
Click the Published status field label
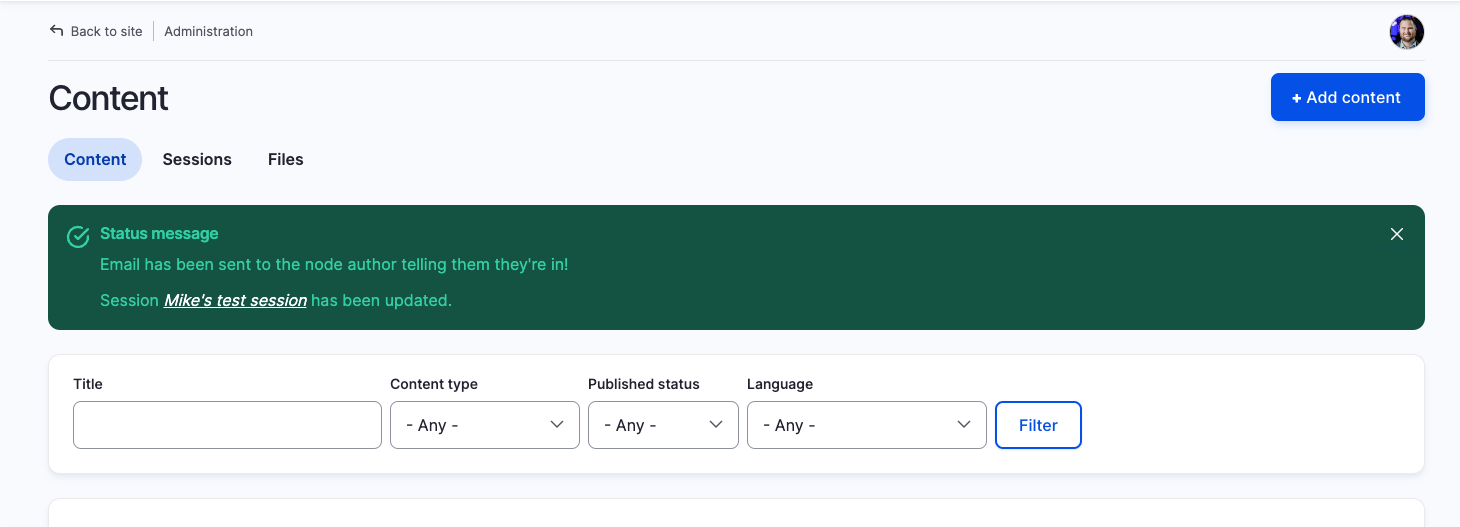click(x=644, y=384)
